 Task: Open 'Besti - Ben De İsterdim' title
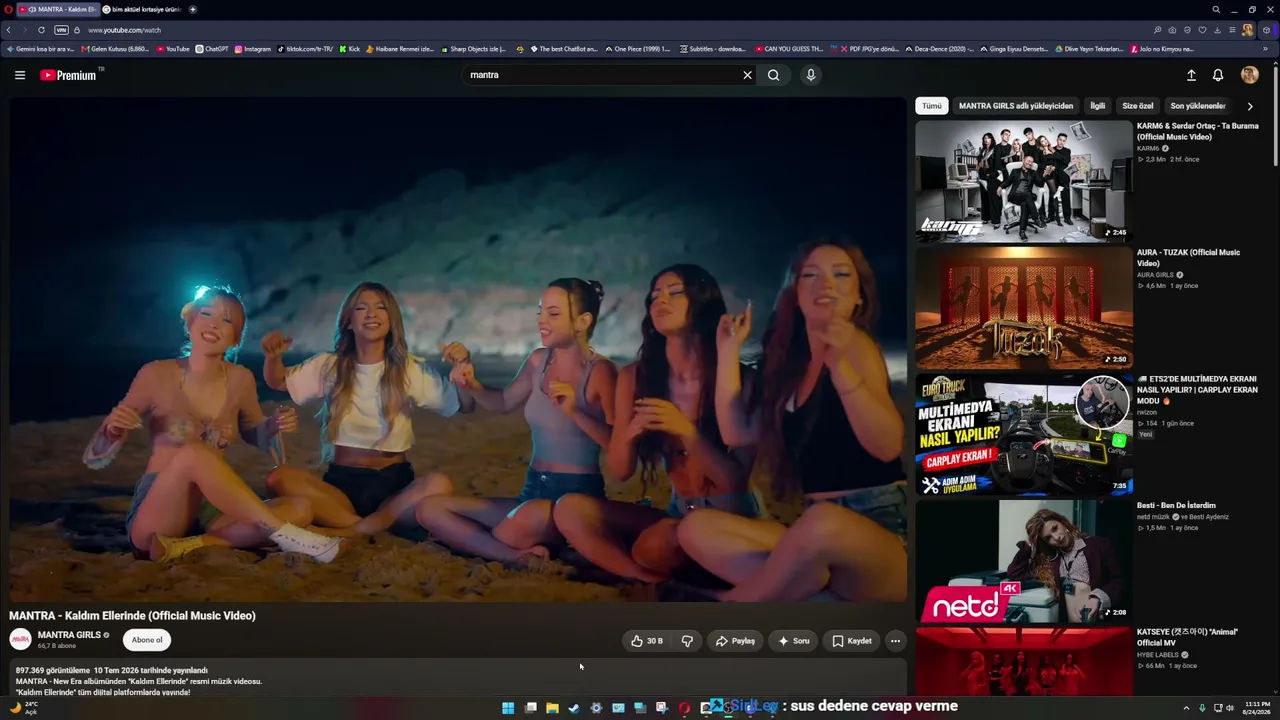(x=1176, y=506)
